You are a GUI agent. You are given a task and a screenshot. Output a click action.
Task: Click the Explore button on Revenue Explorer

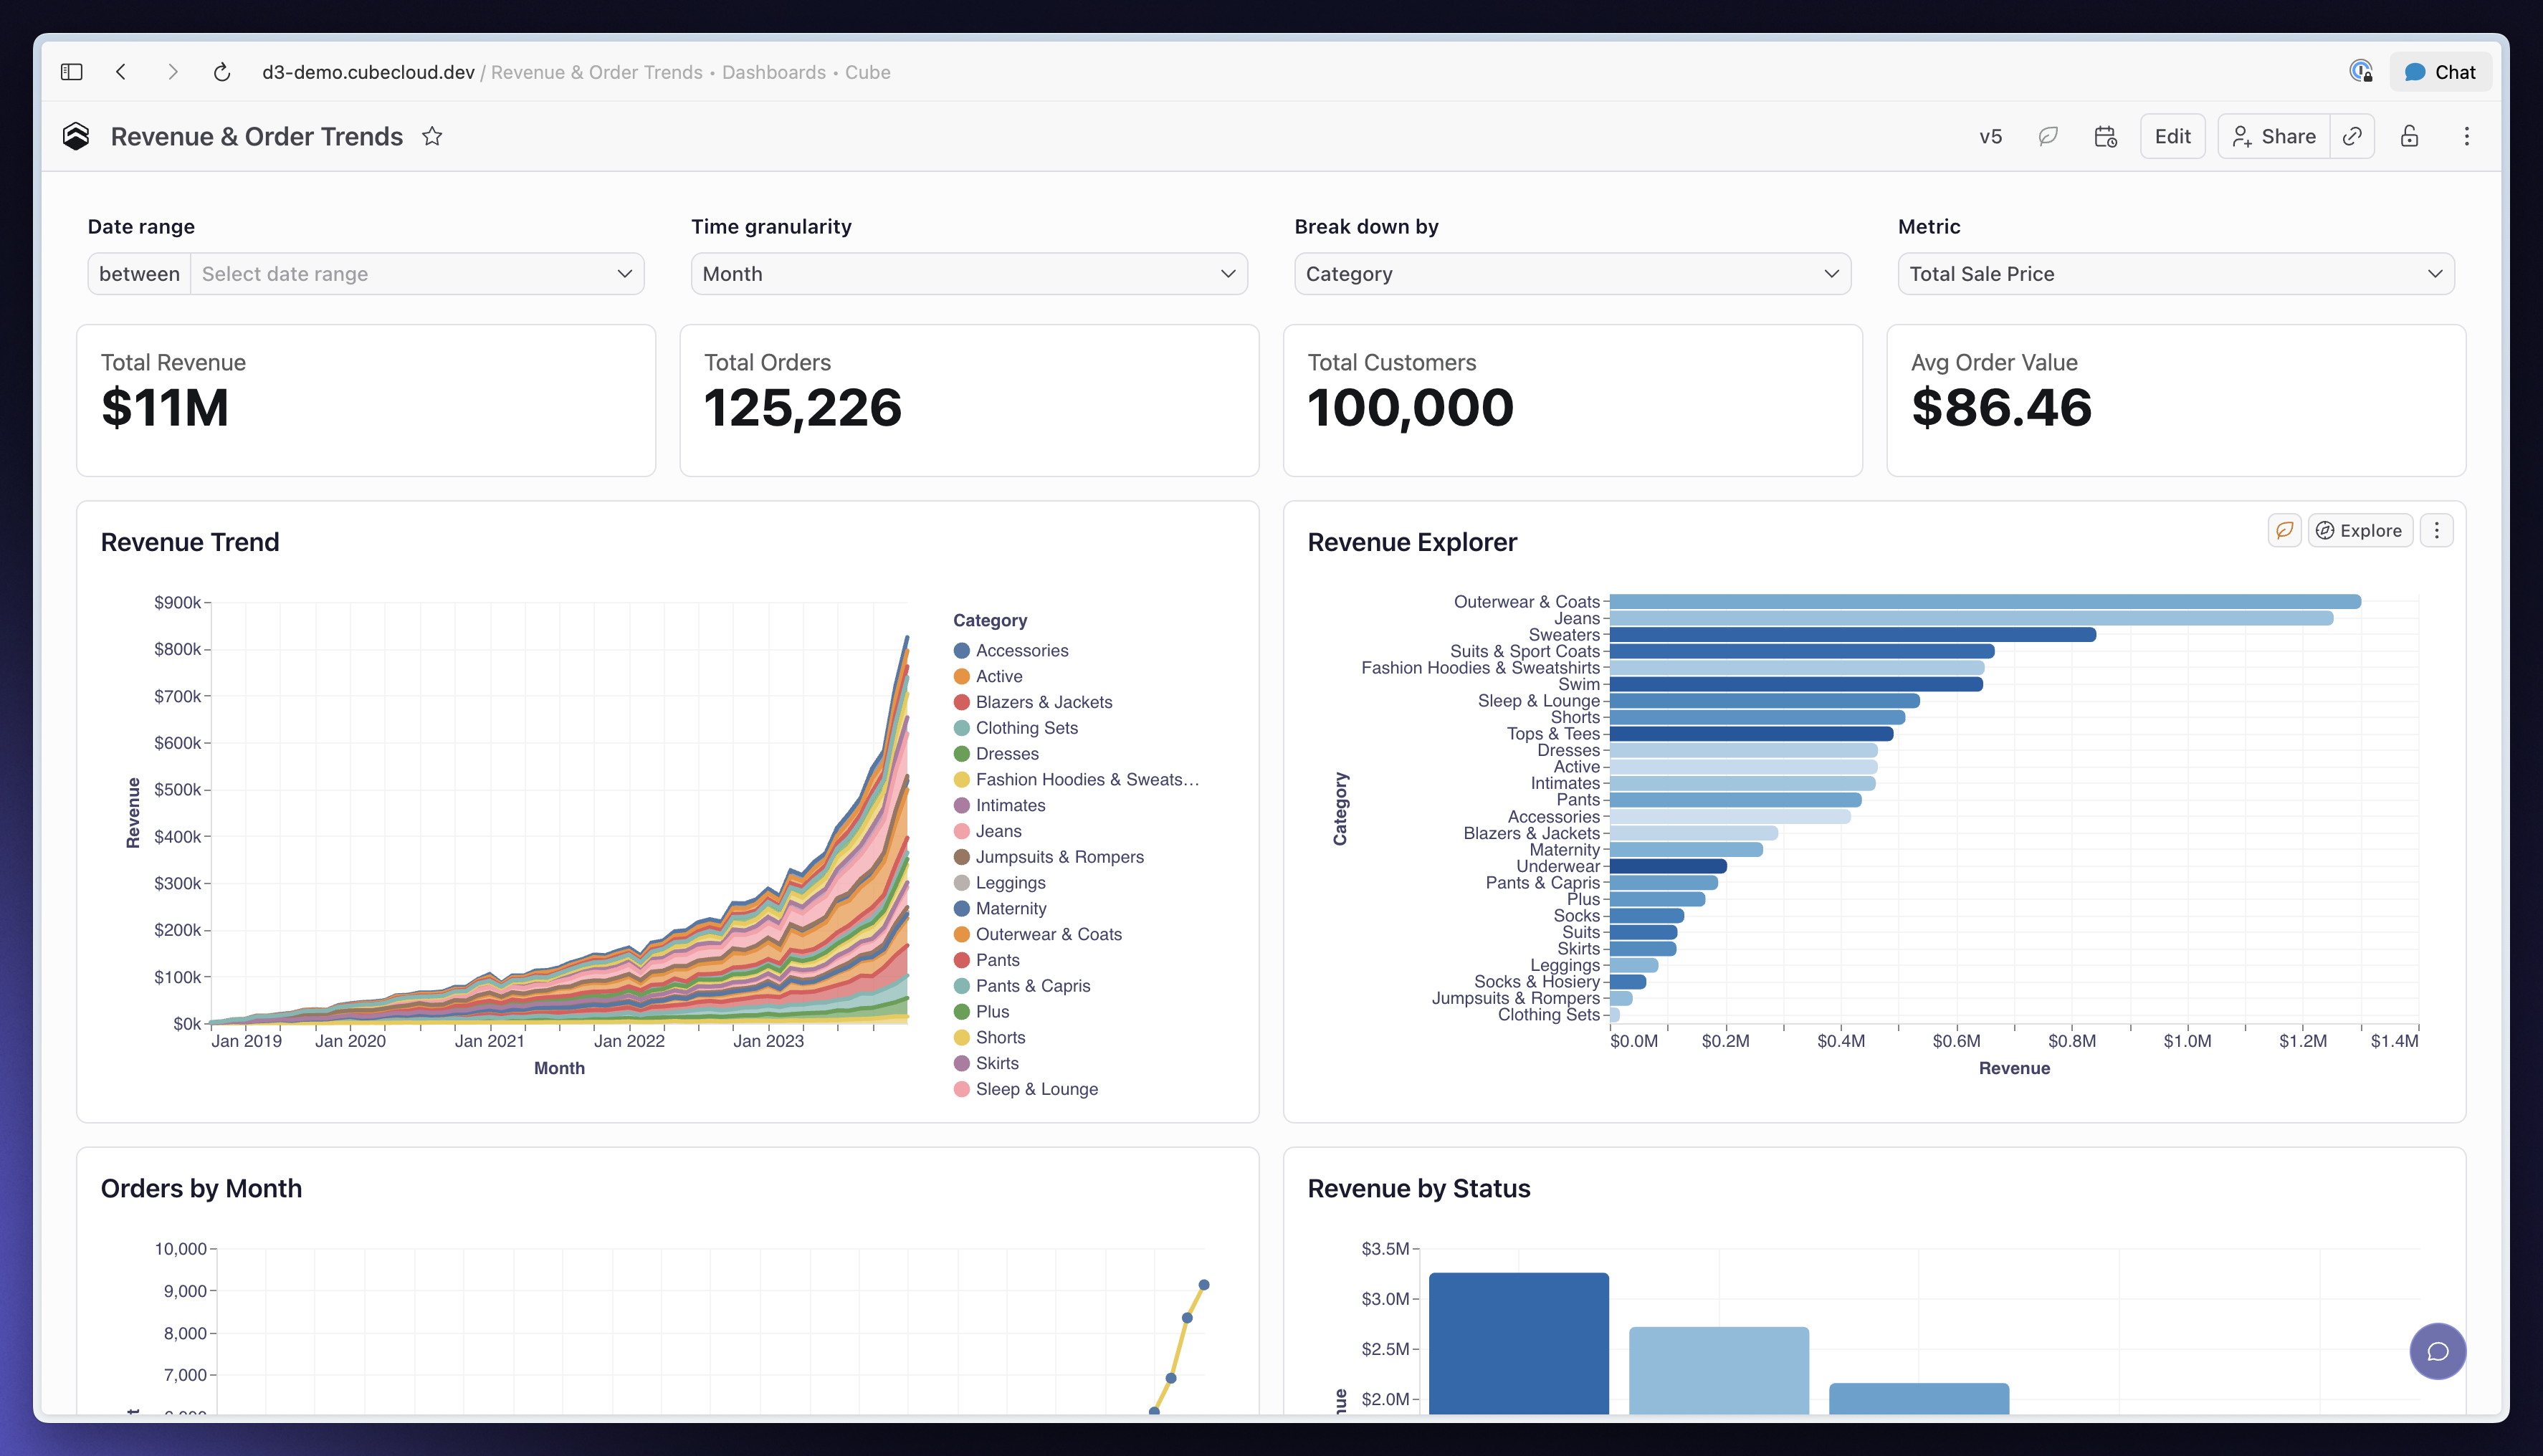tap(2359, 530)
